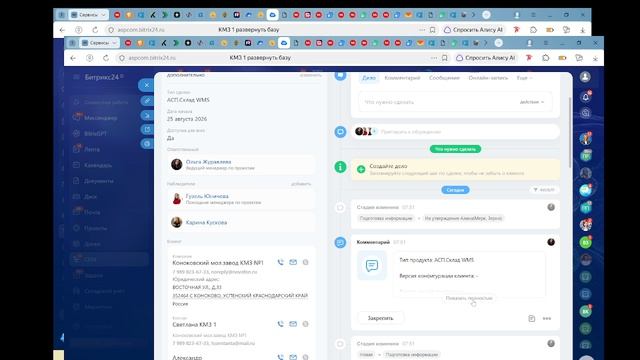Click изменить in the Дополнительно section header
Screen dimensions: 640x360
coord(311,75)
